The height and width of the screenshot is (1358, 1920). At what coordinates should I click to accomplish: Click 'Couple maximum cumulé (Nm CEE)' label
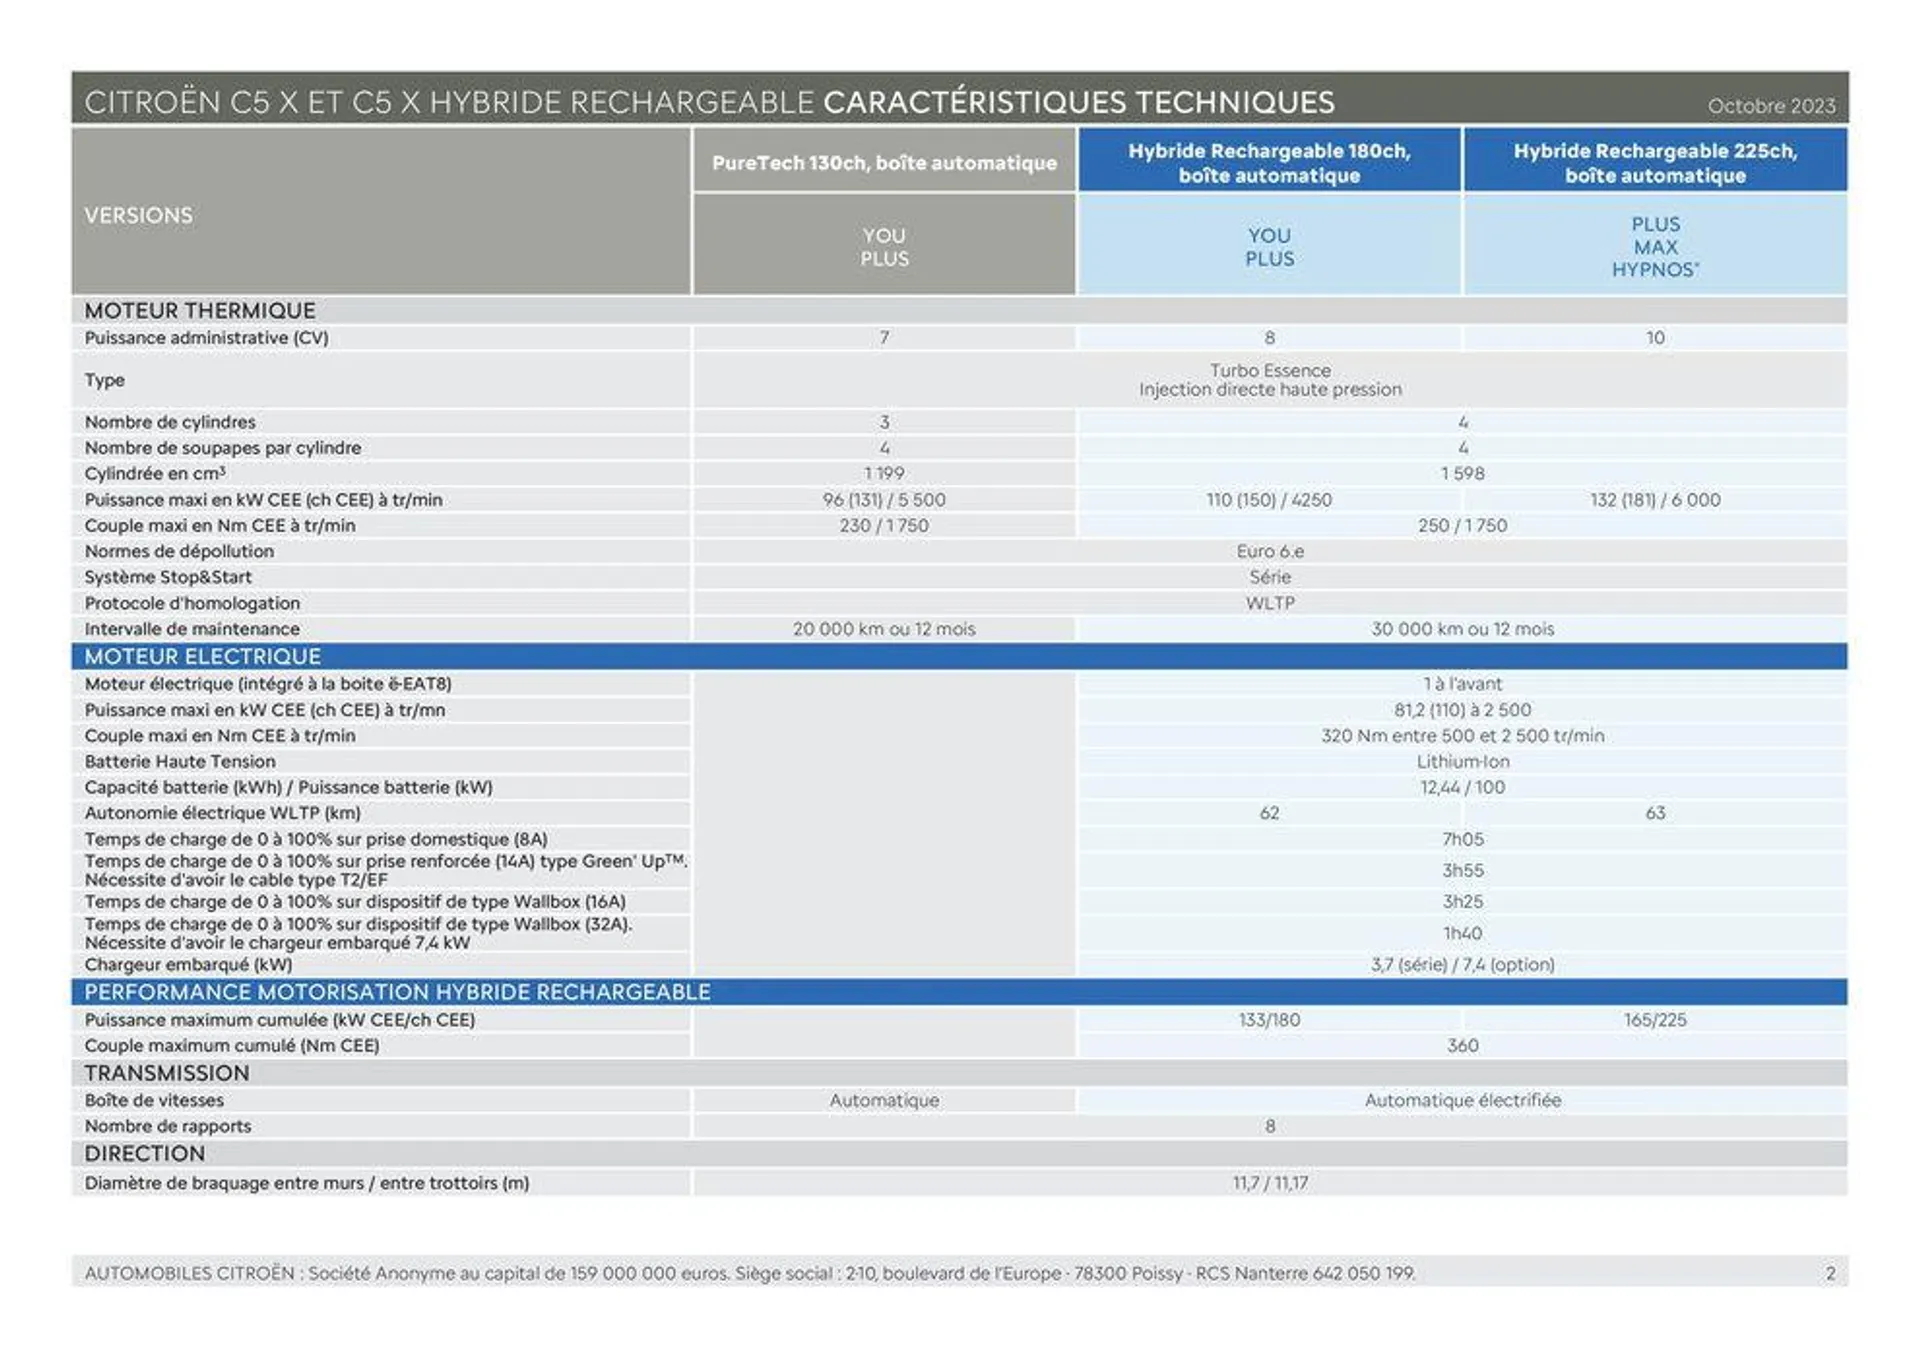click(x=232, y=1046)
